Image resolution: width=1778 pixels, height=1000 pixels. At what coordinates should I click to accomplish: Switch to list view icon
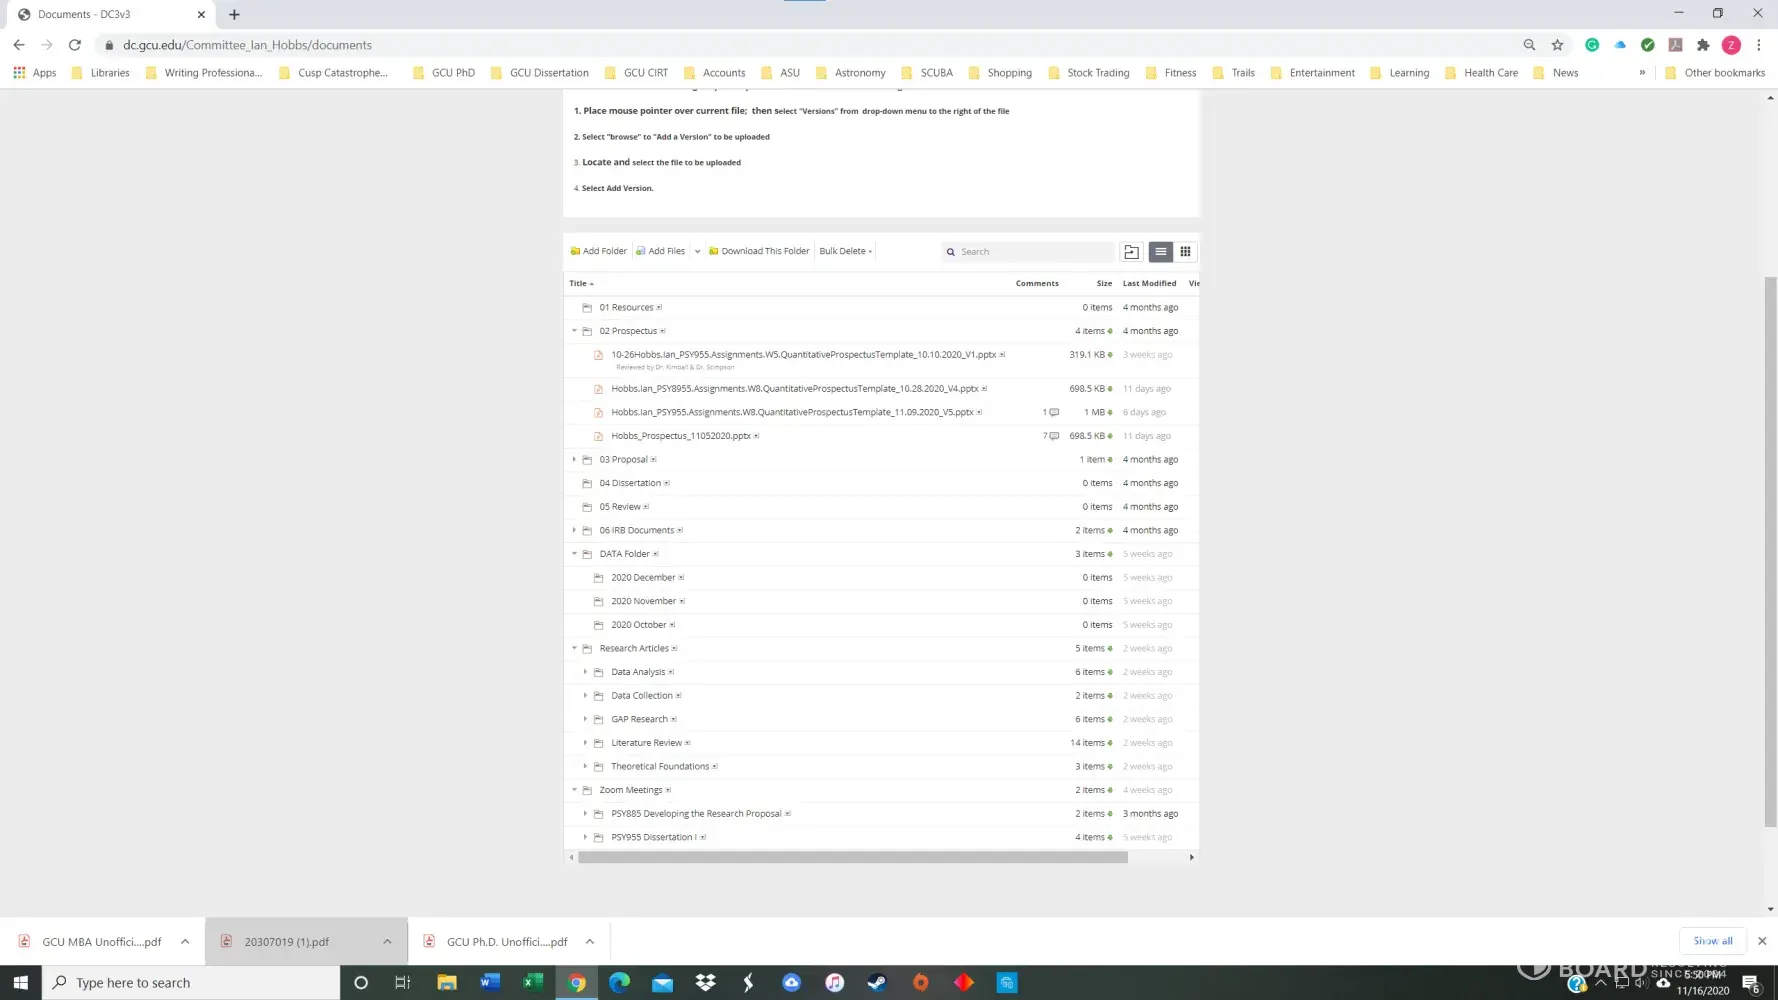click(1160, 252)
